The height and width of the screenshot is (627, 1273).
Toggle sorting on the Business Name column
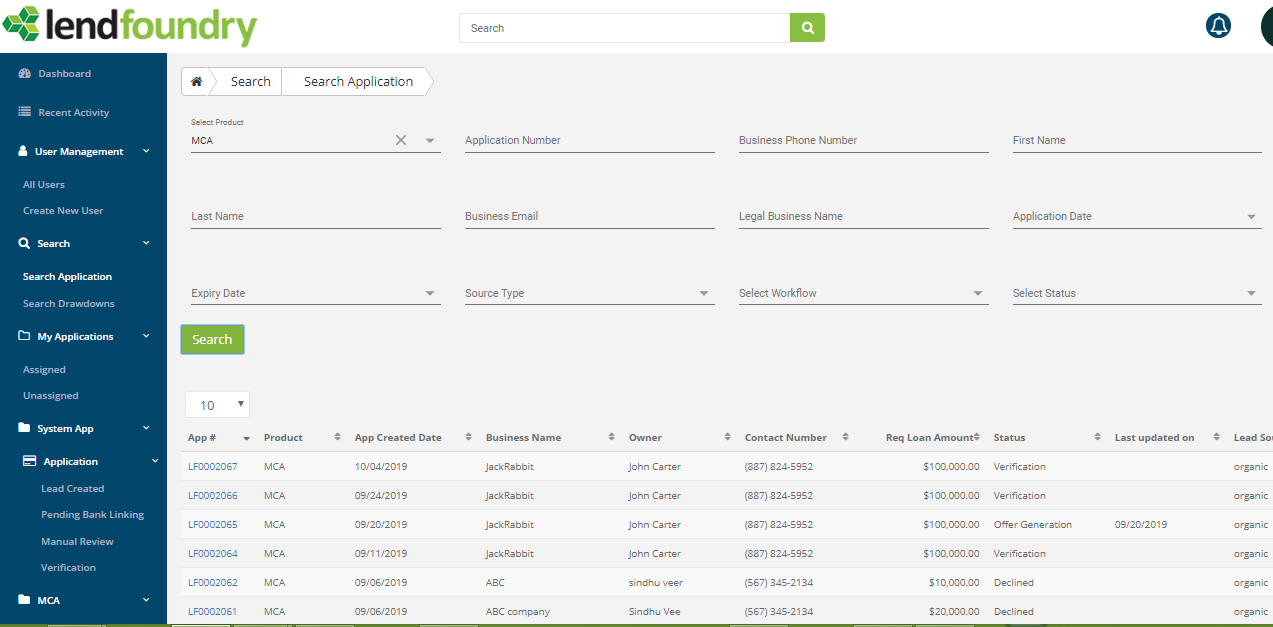coord(611,437)
